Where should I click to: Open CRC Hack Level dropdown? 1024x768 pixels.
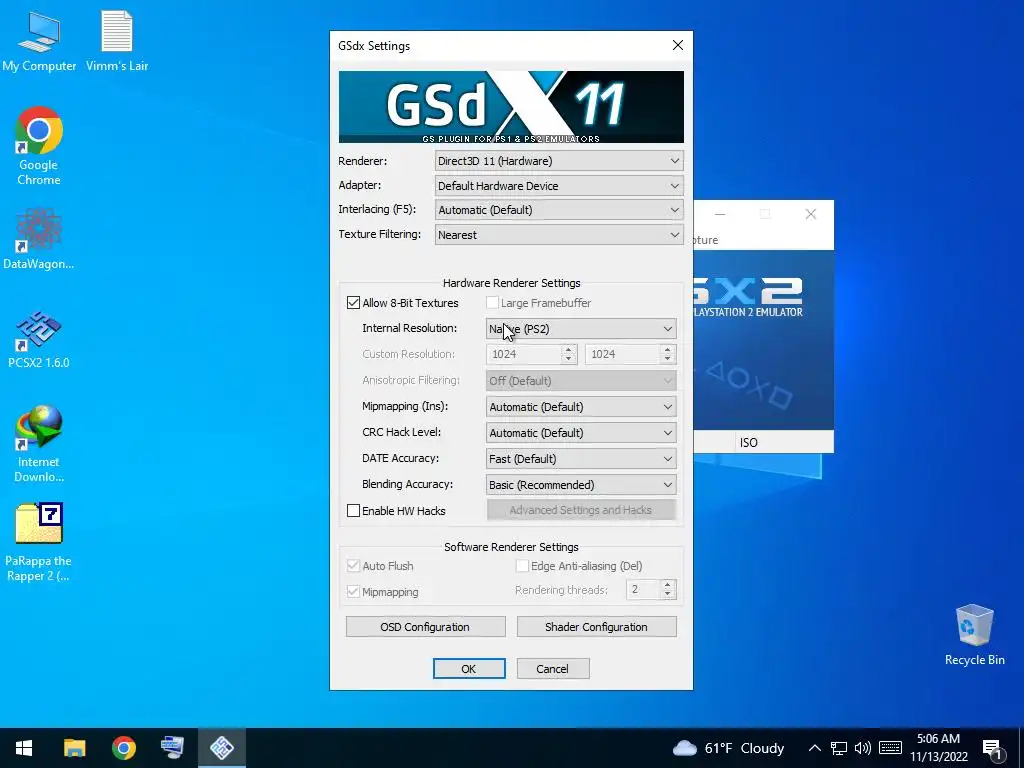pos(581,432)
